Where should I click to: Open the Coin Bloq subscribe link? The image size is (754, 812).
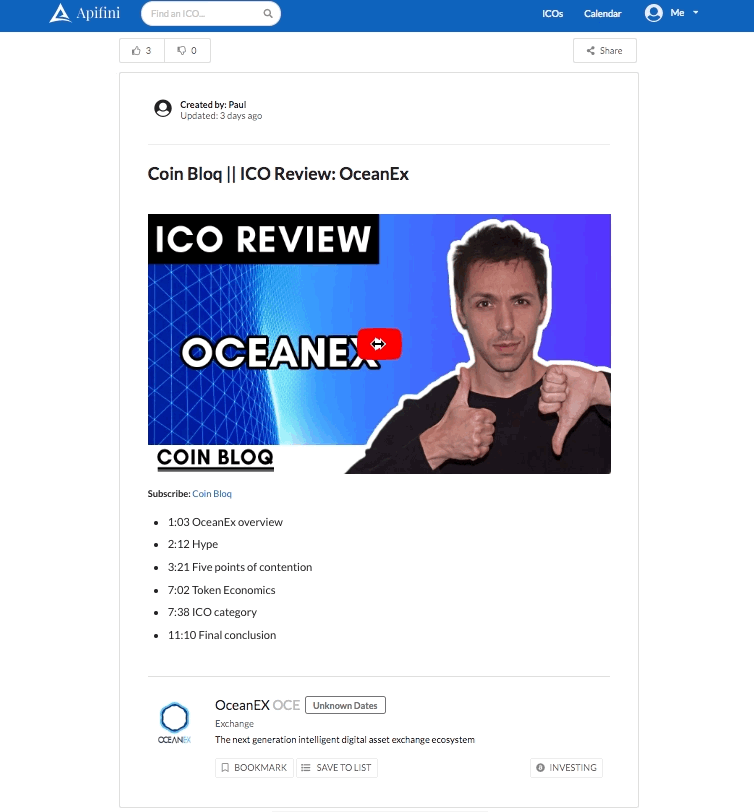212,494
